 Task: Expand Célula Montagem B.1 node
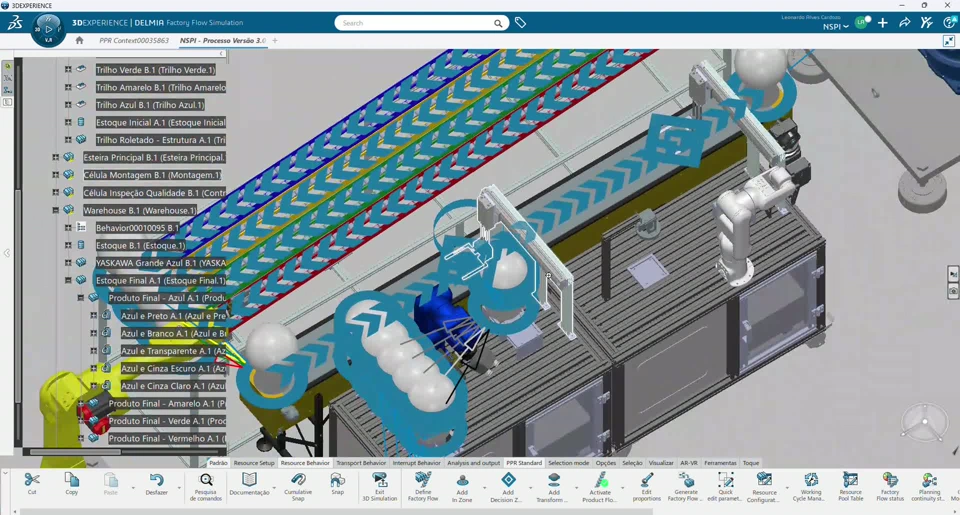click(x=56, y=175)
